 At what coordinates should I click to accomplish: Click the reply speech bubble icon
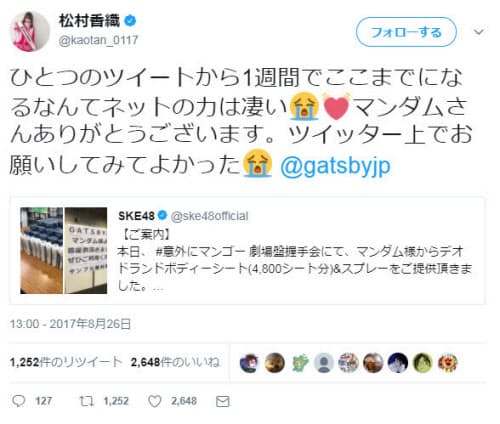tap(18, 401)
